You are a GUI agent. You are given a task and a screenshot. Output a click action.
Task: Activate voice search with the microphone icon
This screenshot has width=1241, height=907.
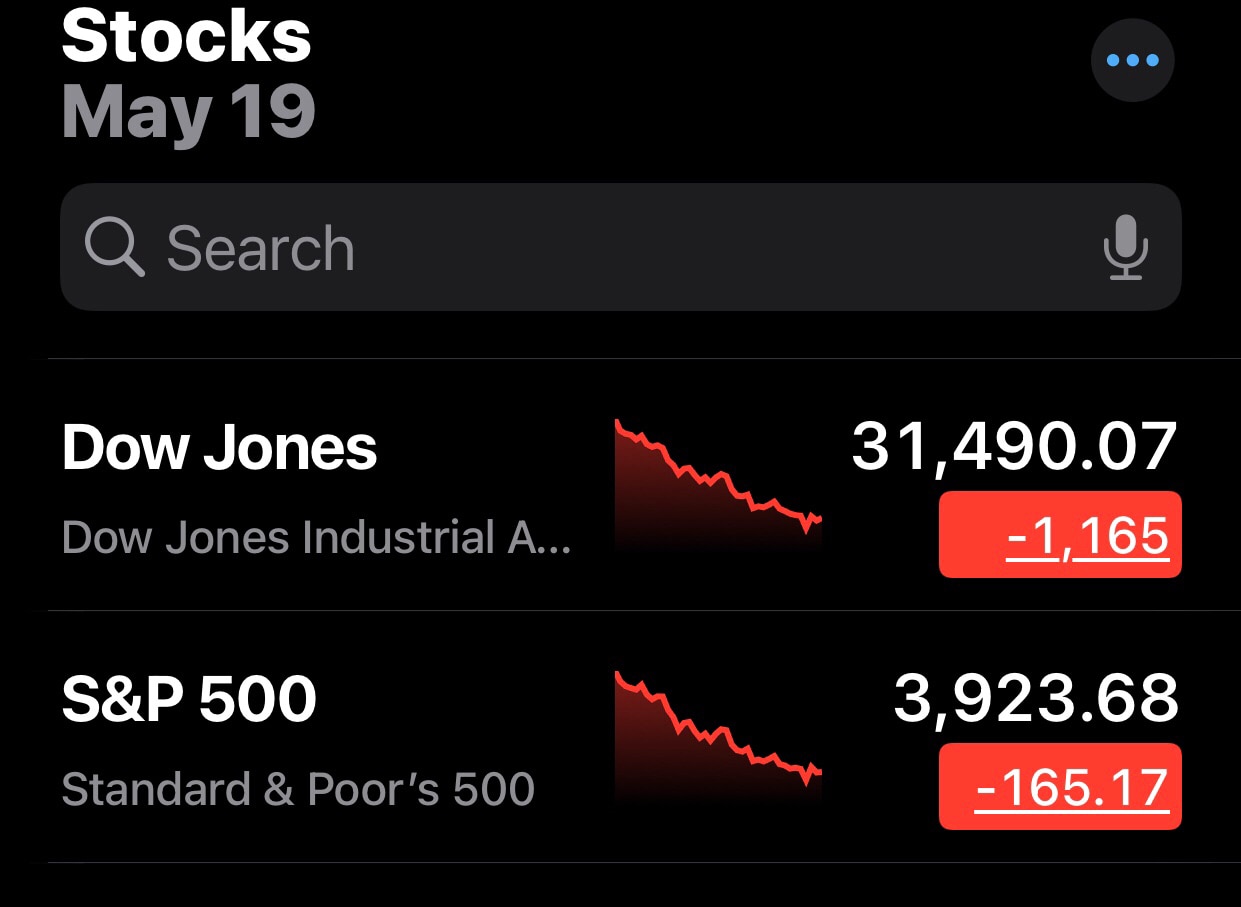coord(1125,249)
